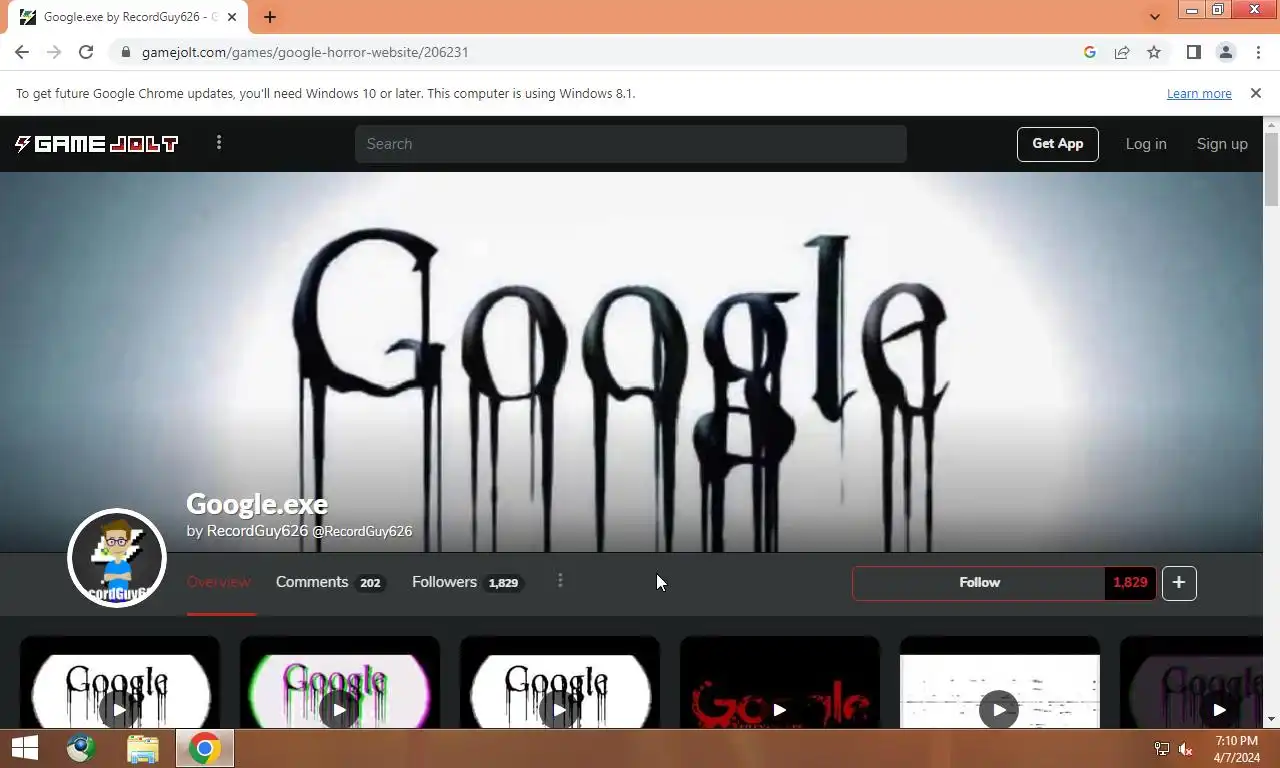Open more options dots next to Followers

[560, 581]
